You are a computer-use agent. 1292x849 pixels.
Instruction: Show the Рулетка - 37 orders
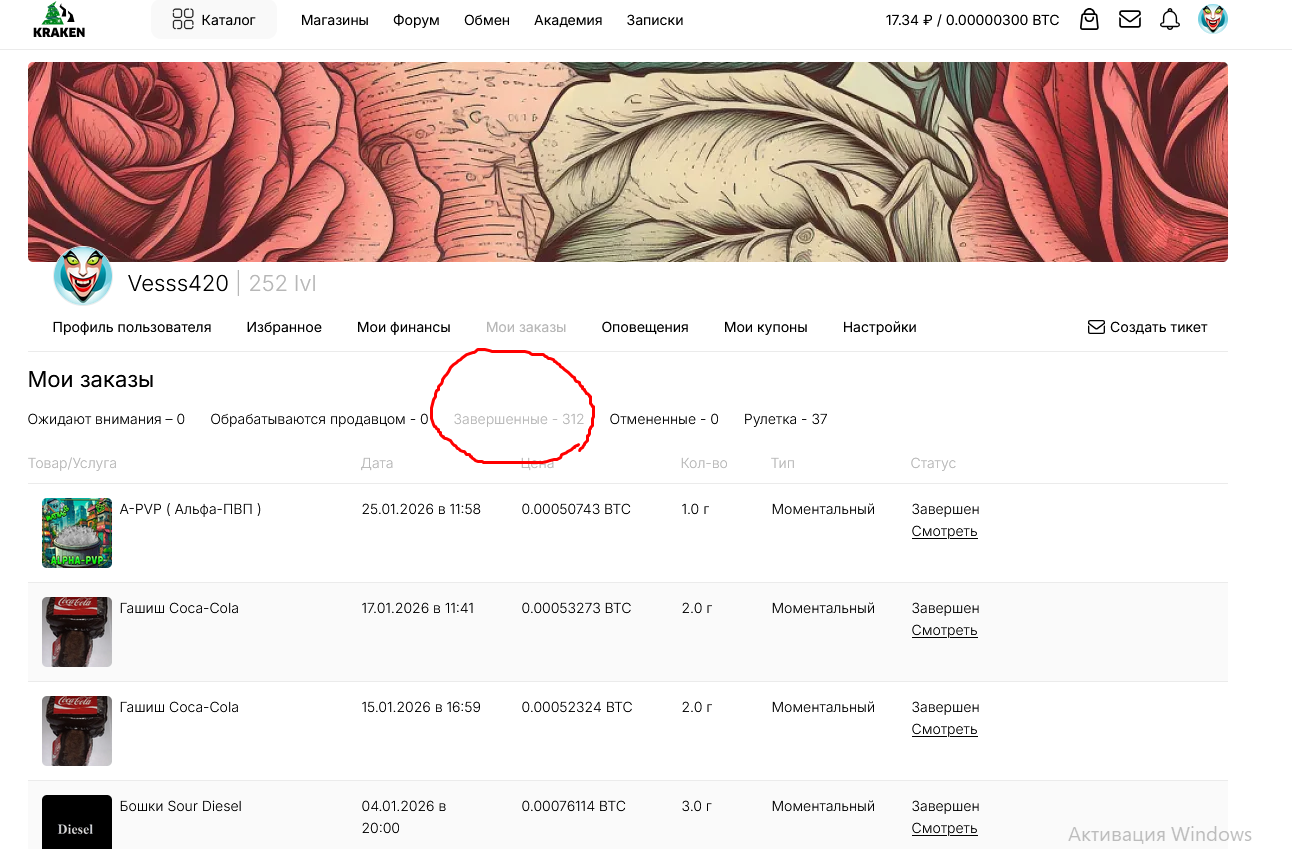[785, 419]
